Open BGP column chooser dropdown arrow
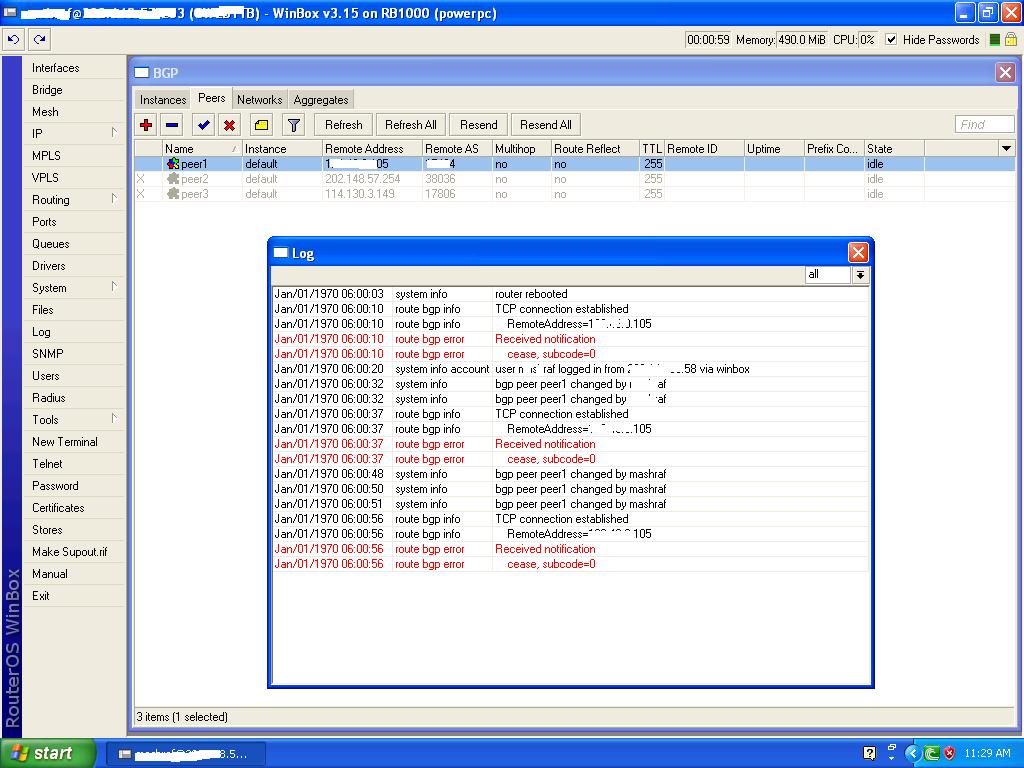The height and width of the screenshot is (768, 1024). click(1006, 149)
